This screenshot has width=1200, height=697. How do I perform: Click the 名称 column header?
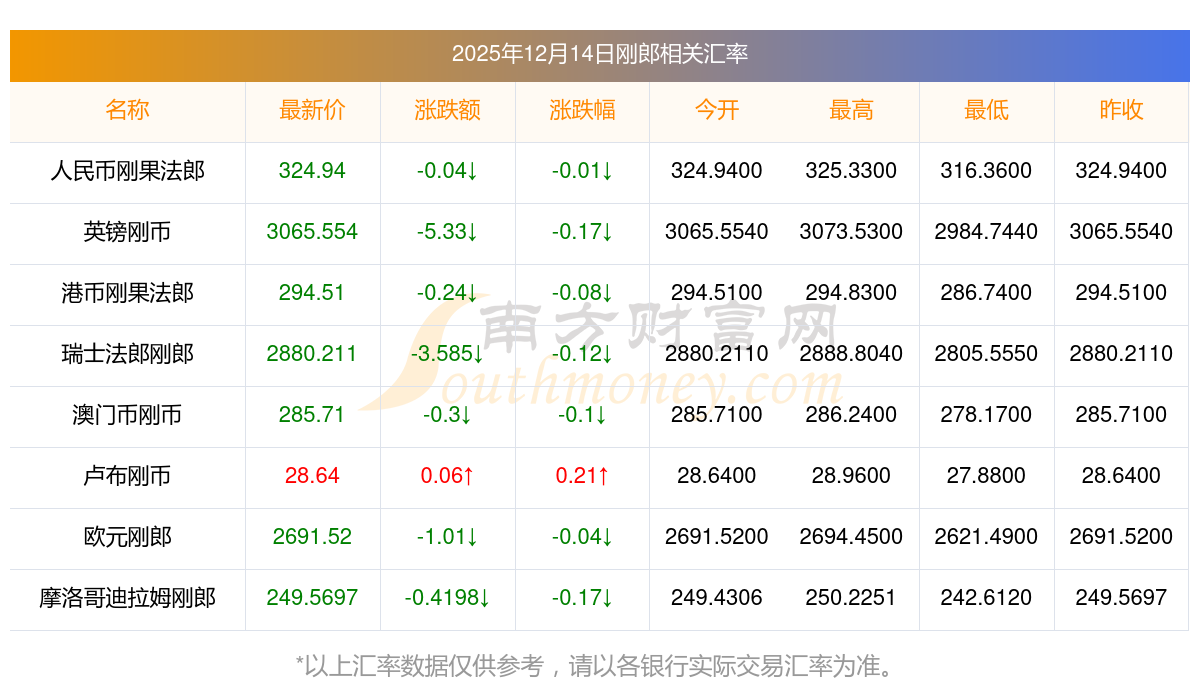click(x=128, y=110)
